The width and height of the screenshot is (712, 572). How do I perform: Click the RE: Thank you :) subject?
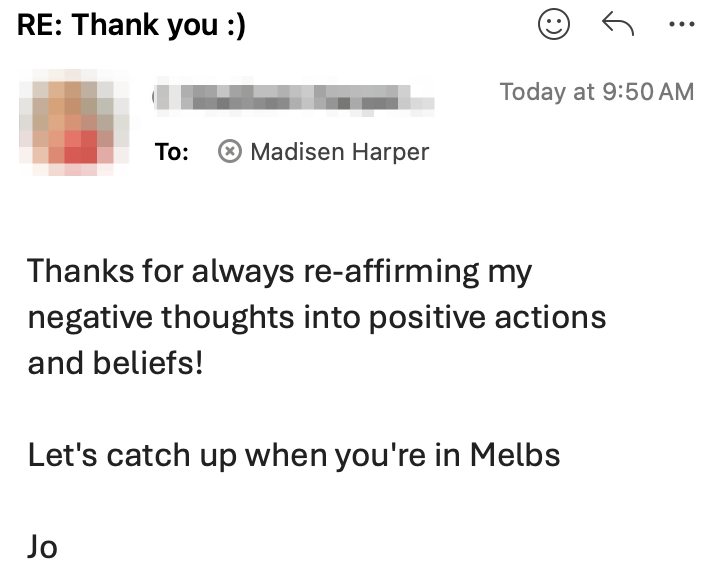tap(131, 25)
